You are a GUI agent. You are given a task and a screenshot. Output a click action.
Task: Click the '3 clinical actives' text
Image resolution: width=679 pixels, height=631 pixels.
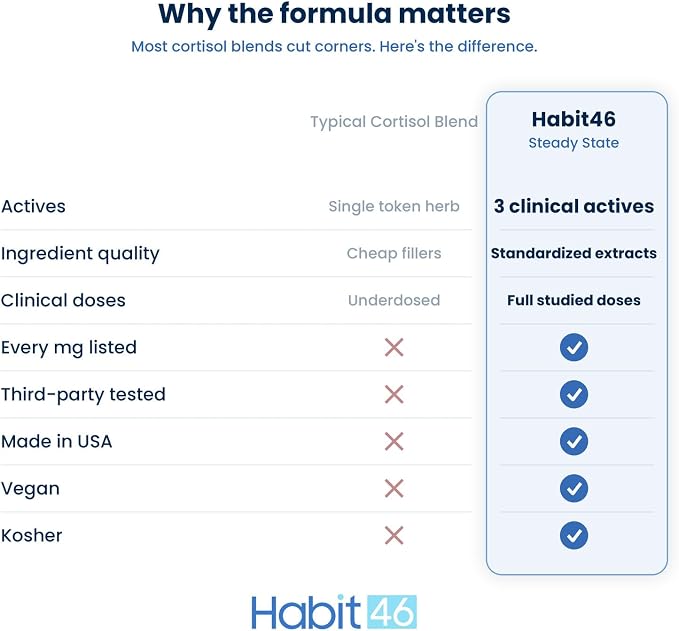(x=574, y=206)
